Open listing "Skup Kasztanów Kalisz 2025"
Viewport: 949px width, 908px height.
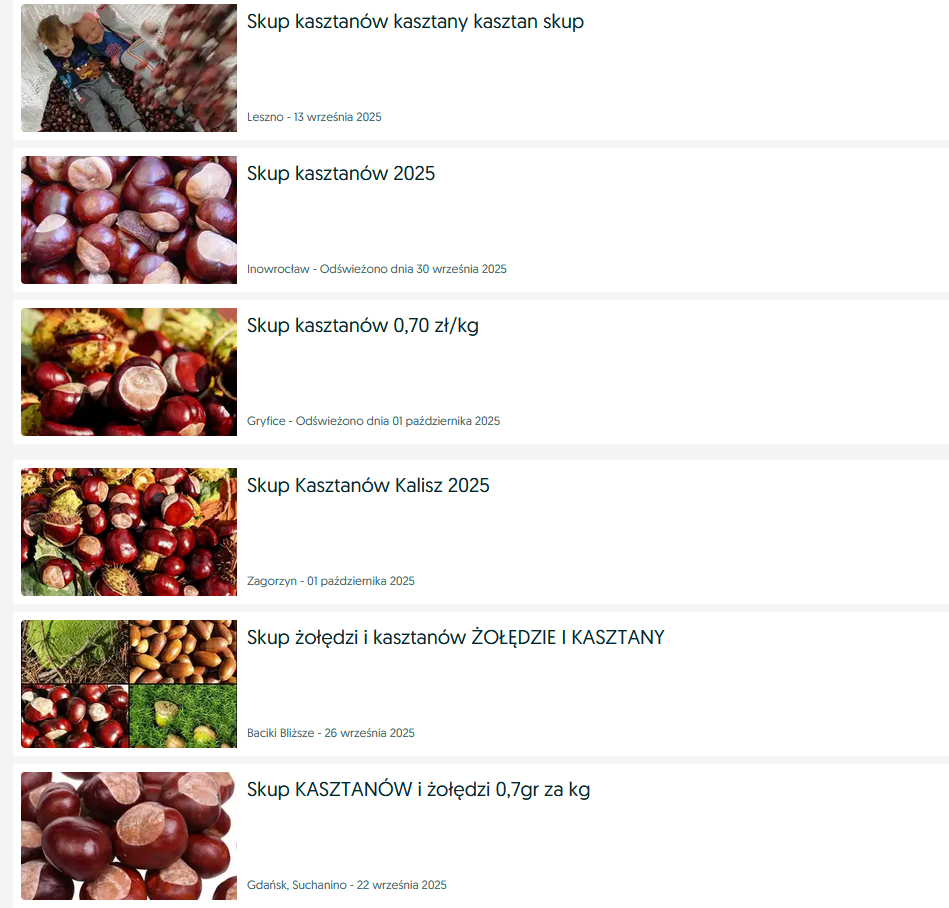coord(368,485)
